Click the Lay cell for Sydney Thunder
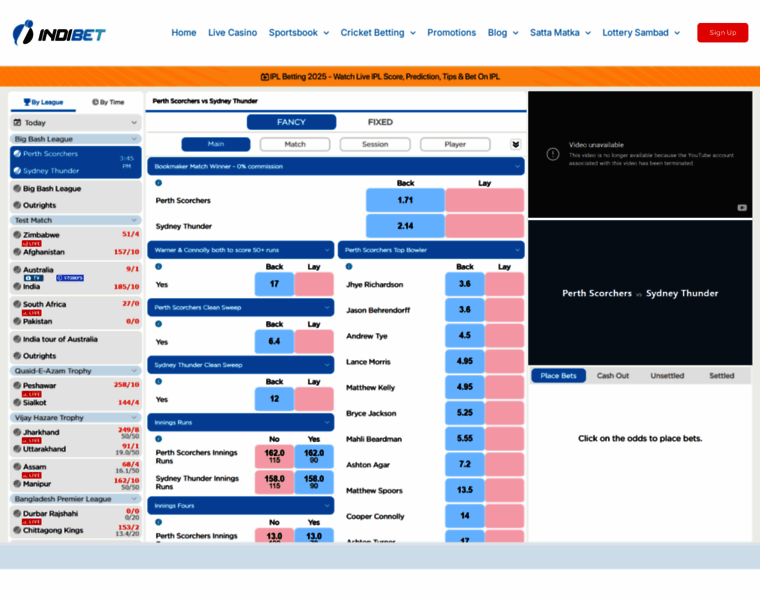Image resolution: width=760 pixels, height=600 pixels. tap(485, 226)
